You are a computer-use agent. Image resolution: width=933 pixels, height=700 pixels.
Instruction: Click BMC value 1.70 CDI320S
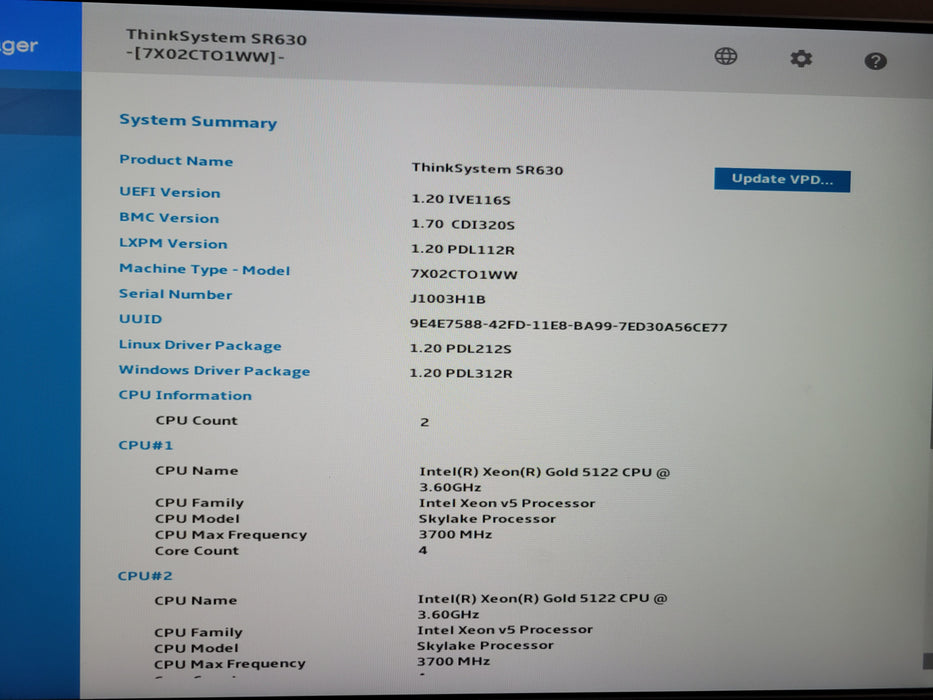(463, 224)
